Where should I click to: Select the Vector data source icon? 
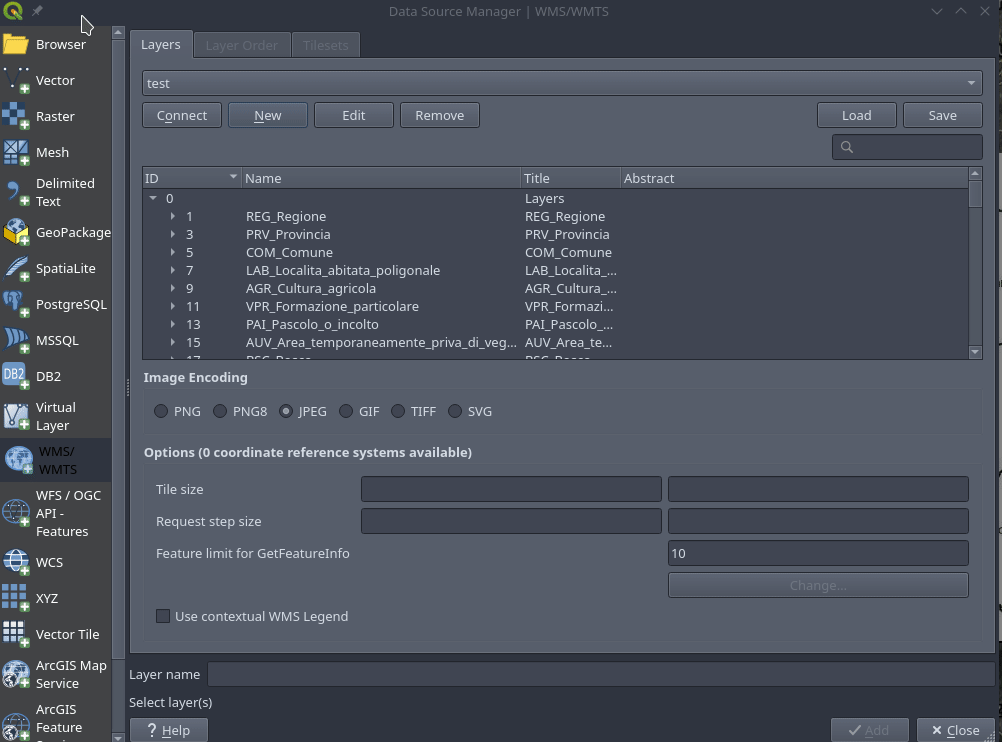pos(15,81)
